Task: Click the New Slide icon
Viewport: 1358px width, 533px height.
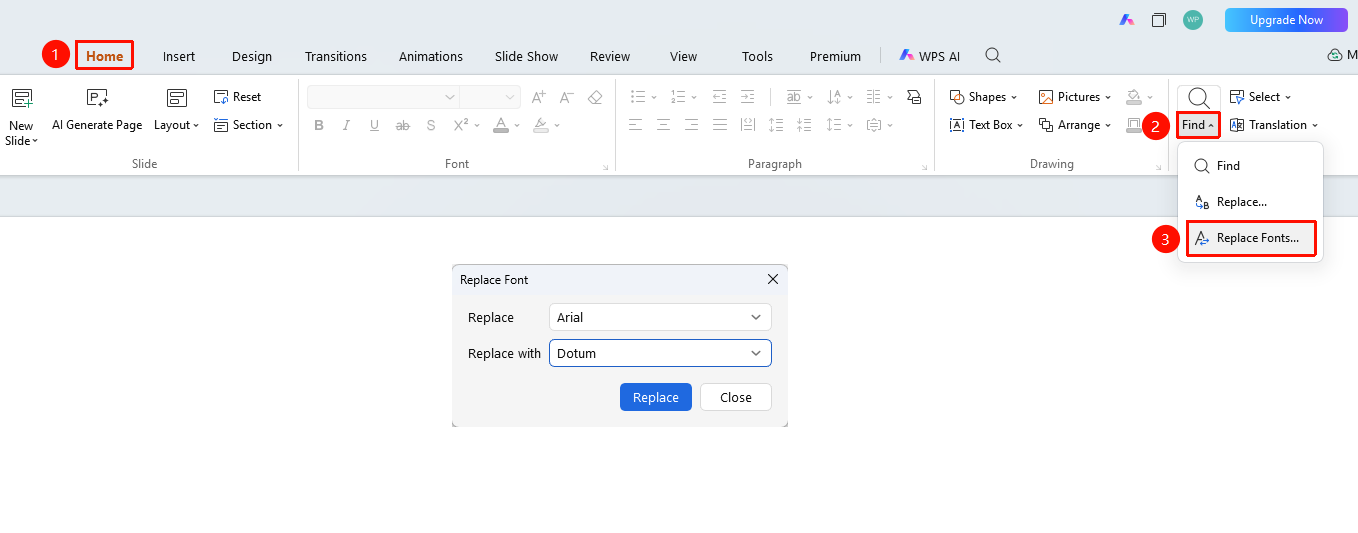Action: [22, 98]
